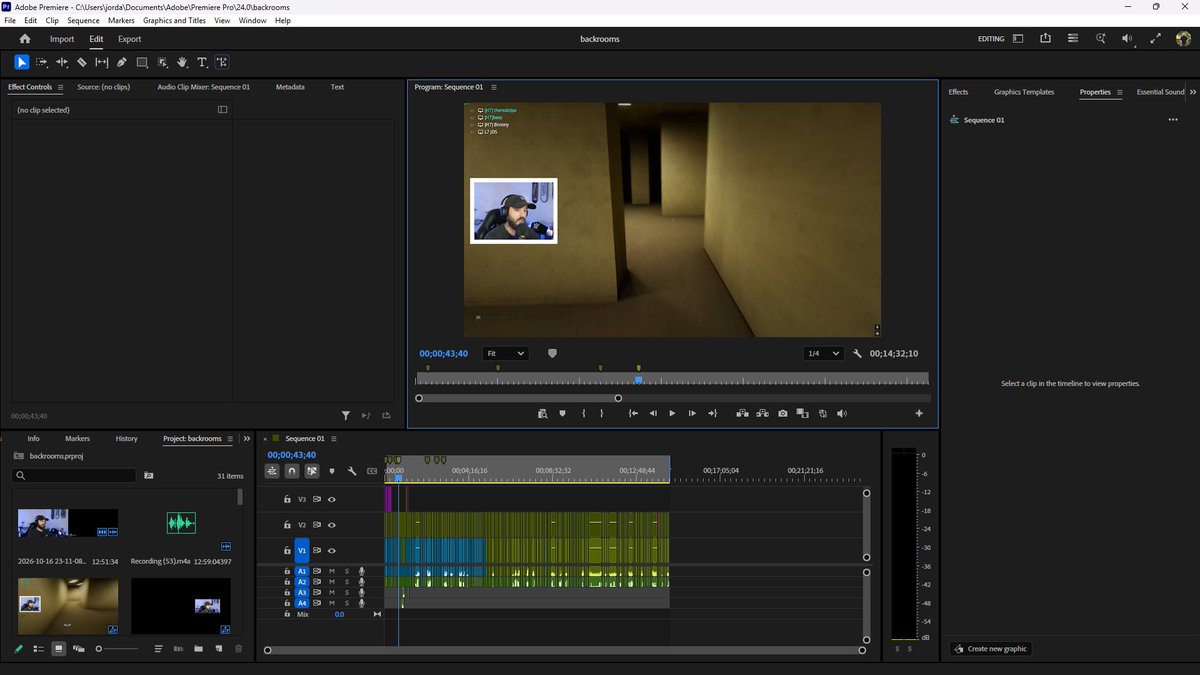Viewport: 1200px width, 675px height.
Task: Open the Effect Controls panel menu
Action: coord(59,88)
